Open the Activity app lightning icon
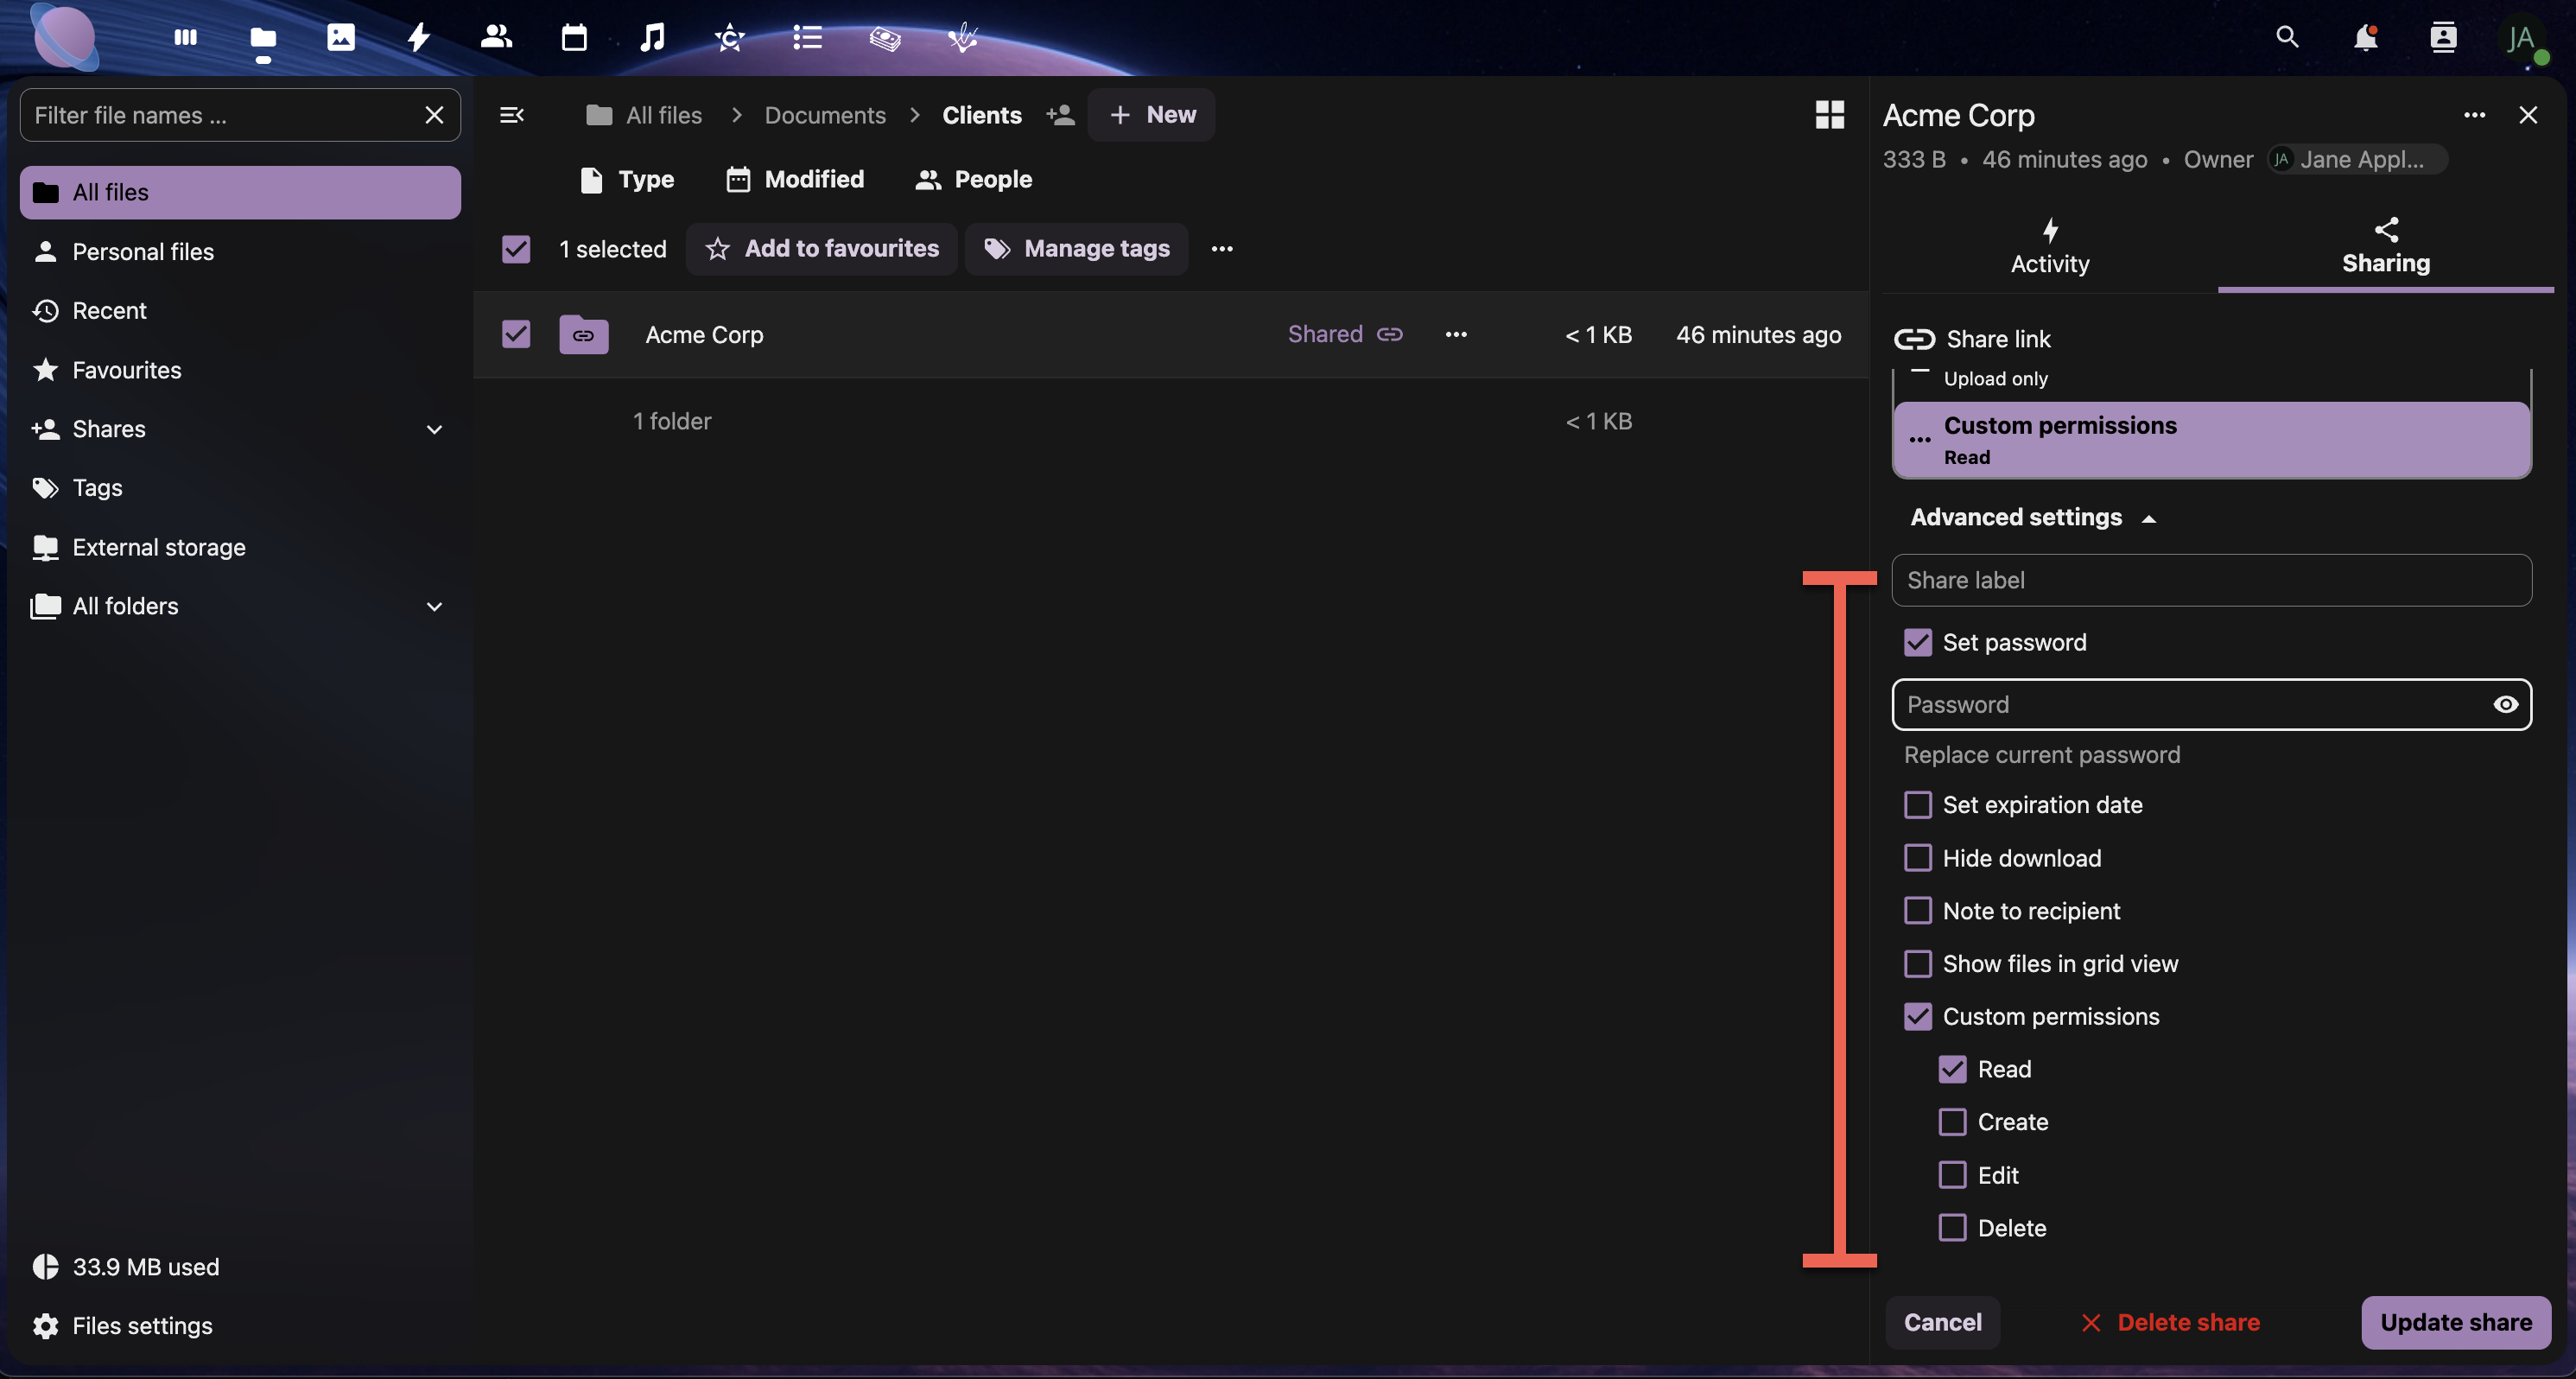 [418, 38]
